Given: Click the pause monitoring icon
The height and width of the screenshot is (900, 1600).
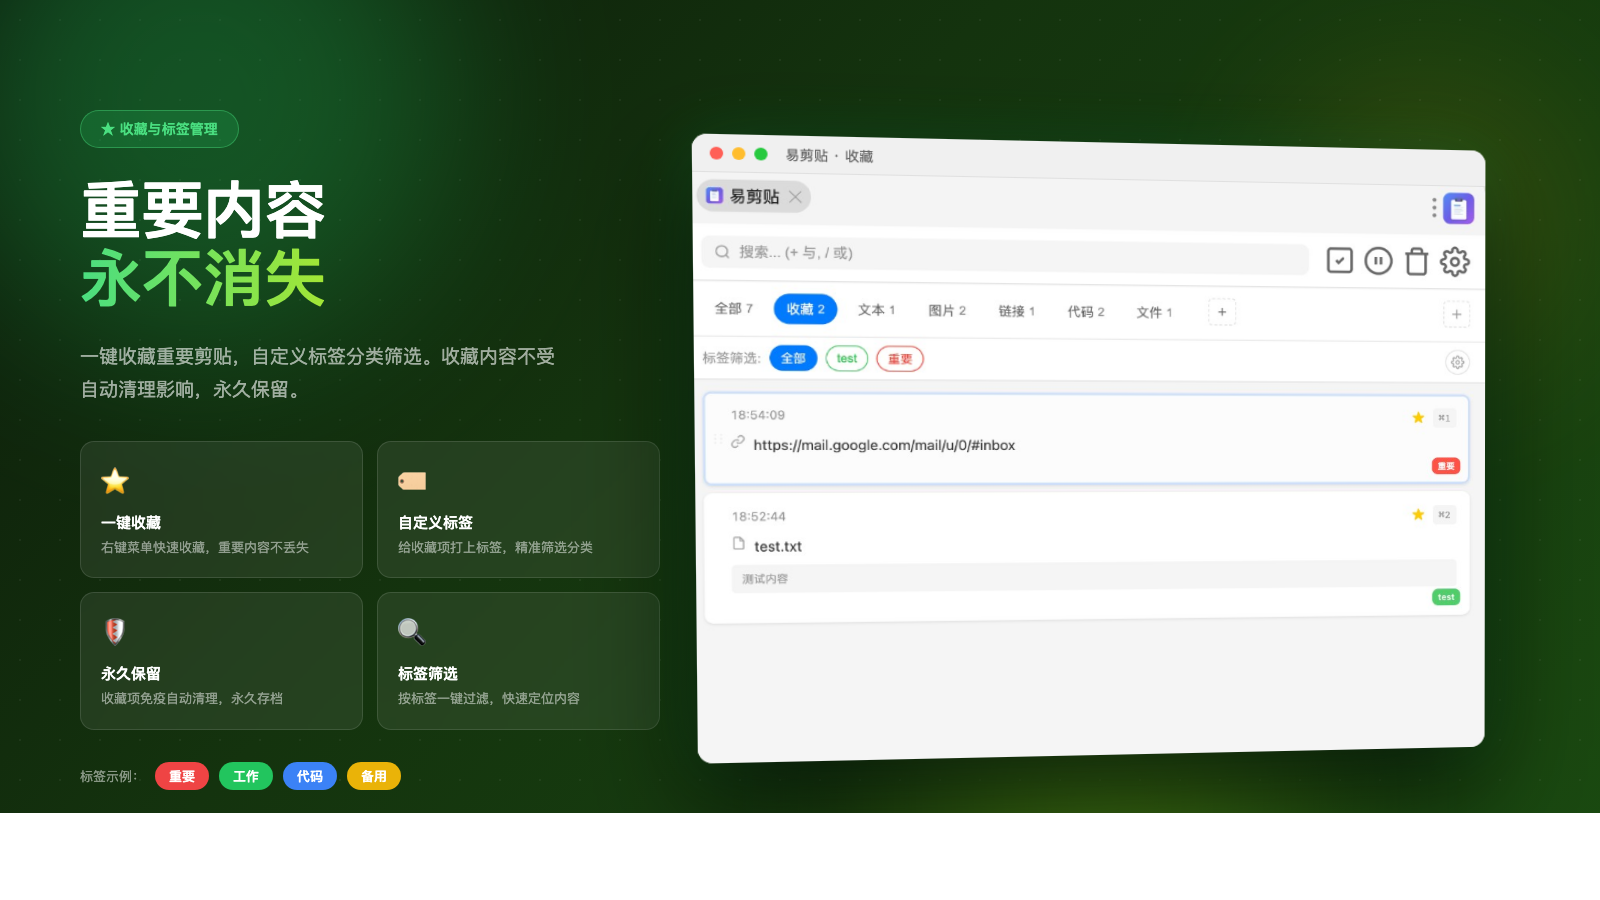Looking at the screenshot, I should pos(1378,261).
